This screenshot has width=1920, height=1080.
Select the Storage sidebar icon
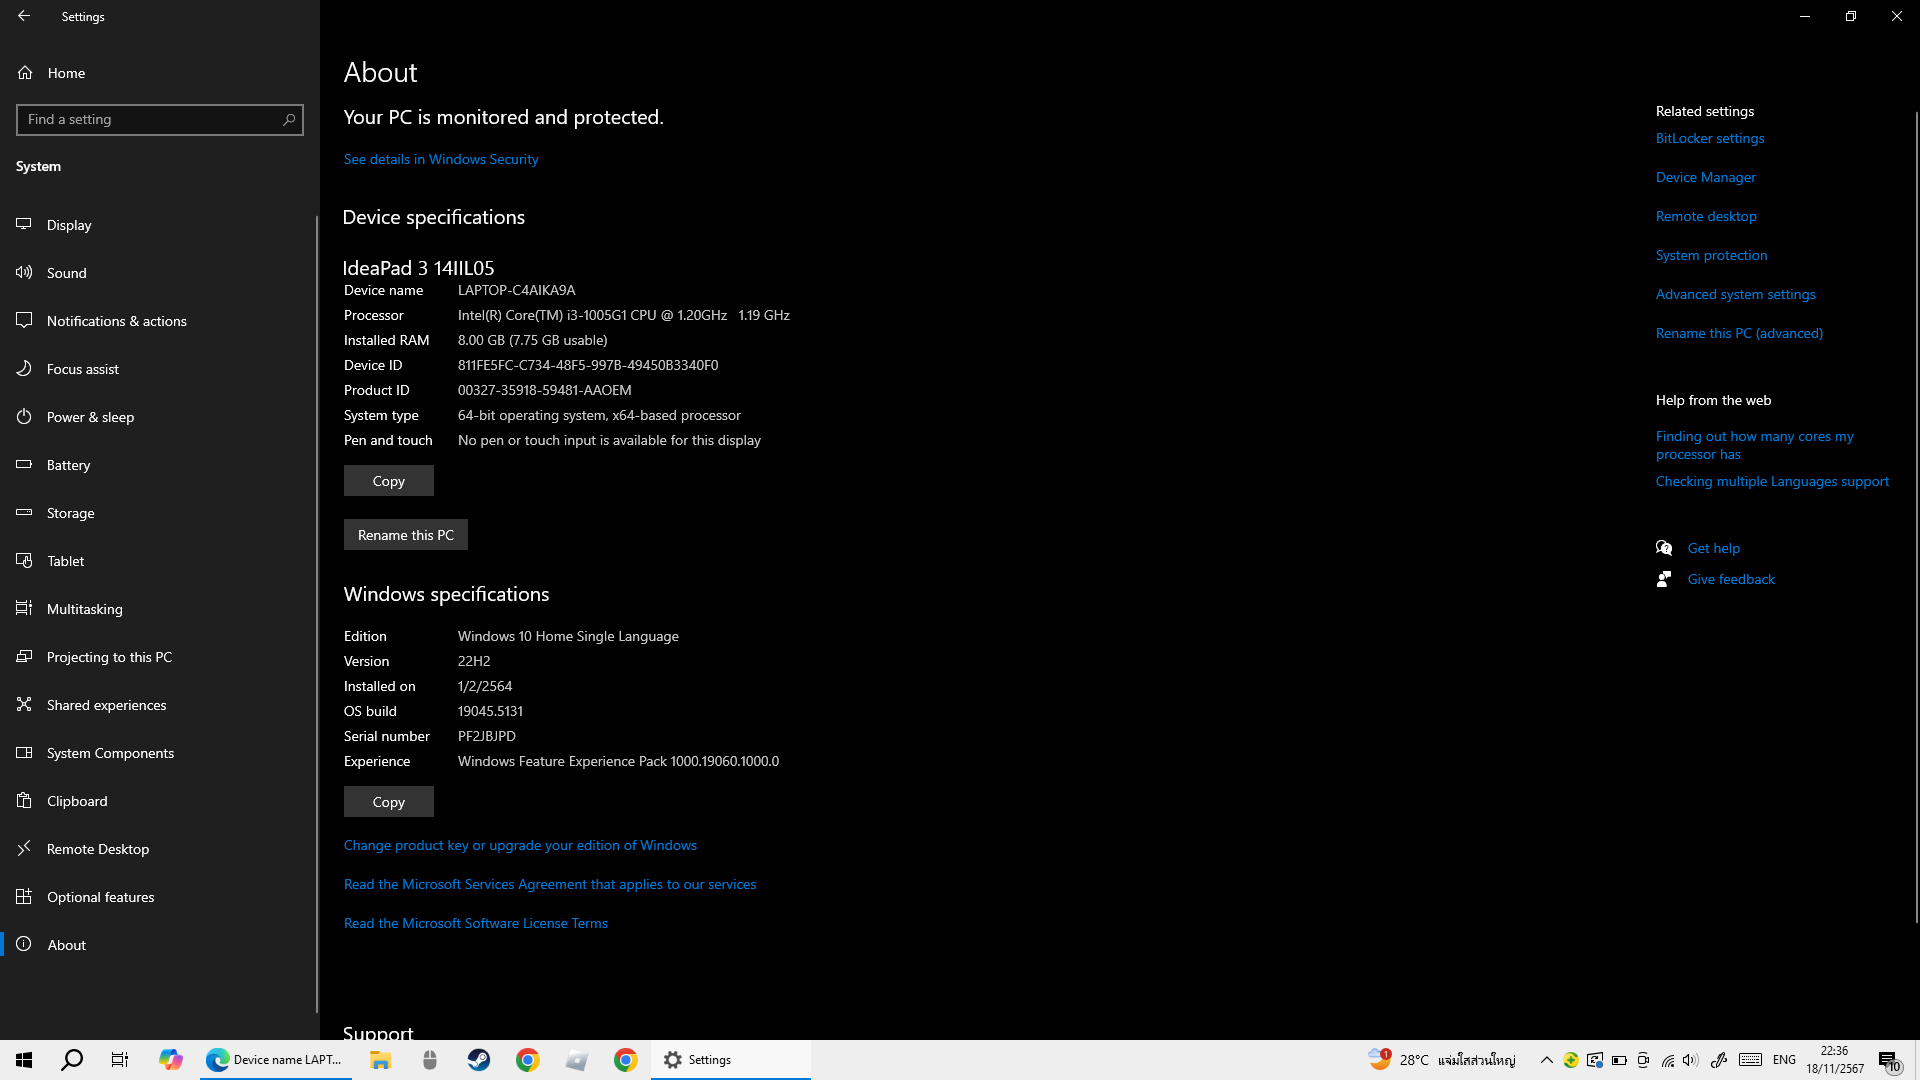click(24, 512)
